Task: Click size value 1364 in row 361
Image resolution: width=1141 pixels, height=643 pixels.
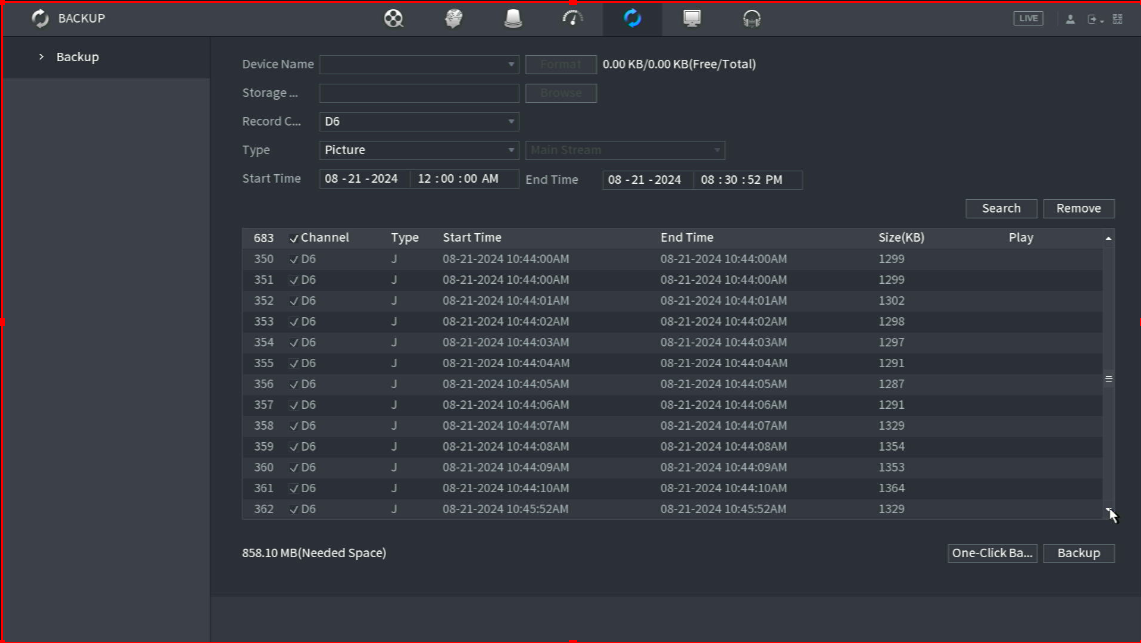Action: coord(891,488)
